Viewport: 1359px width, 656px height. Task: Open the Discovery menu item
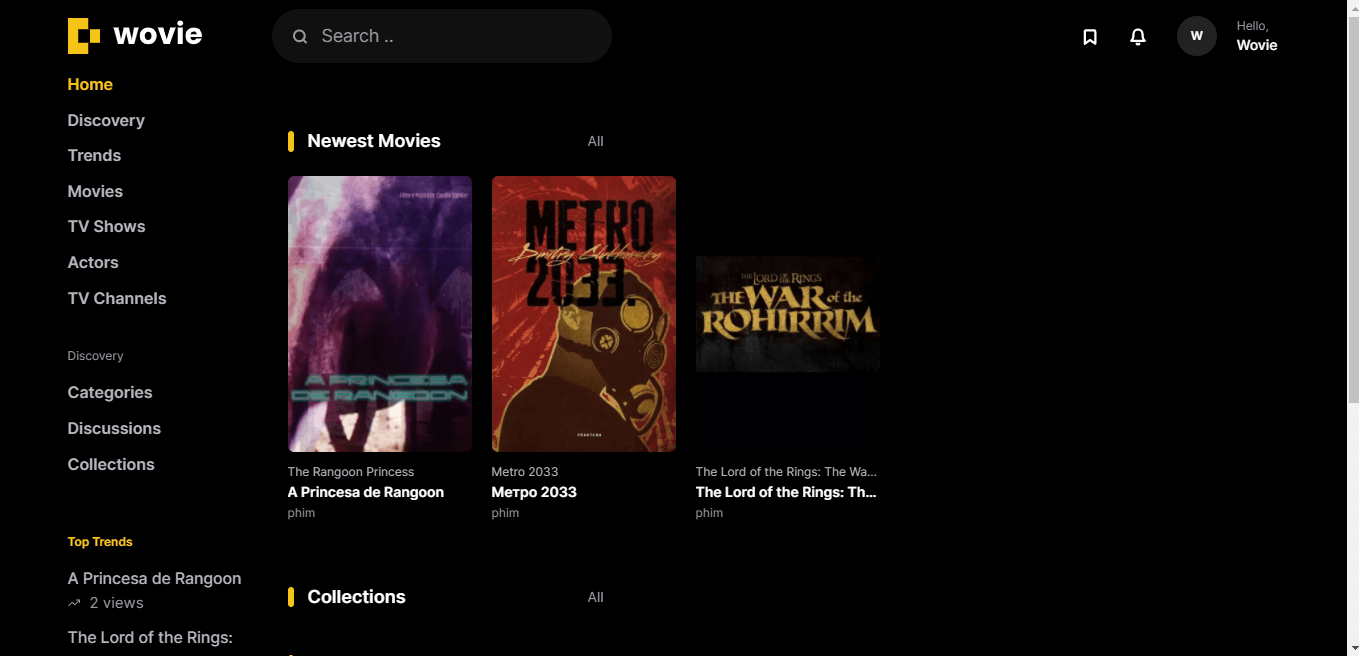coord(106,121)
